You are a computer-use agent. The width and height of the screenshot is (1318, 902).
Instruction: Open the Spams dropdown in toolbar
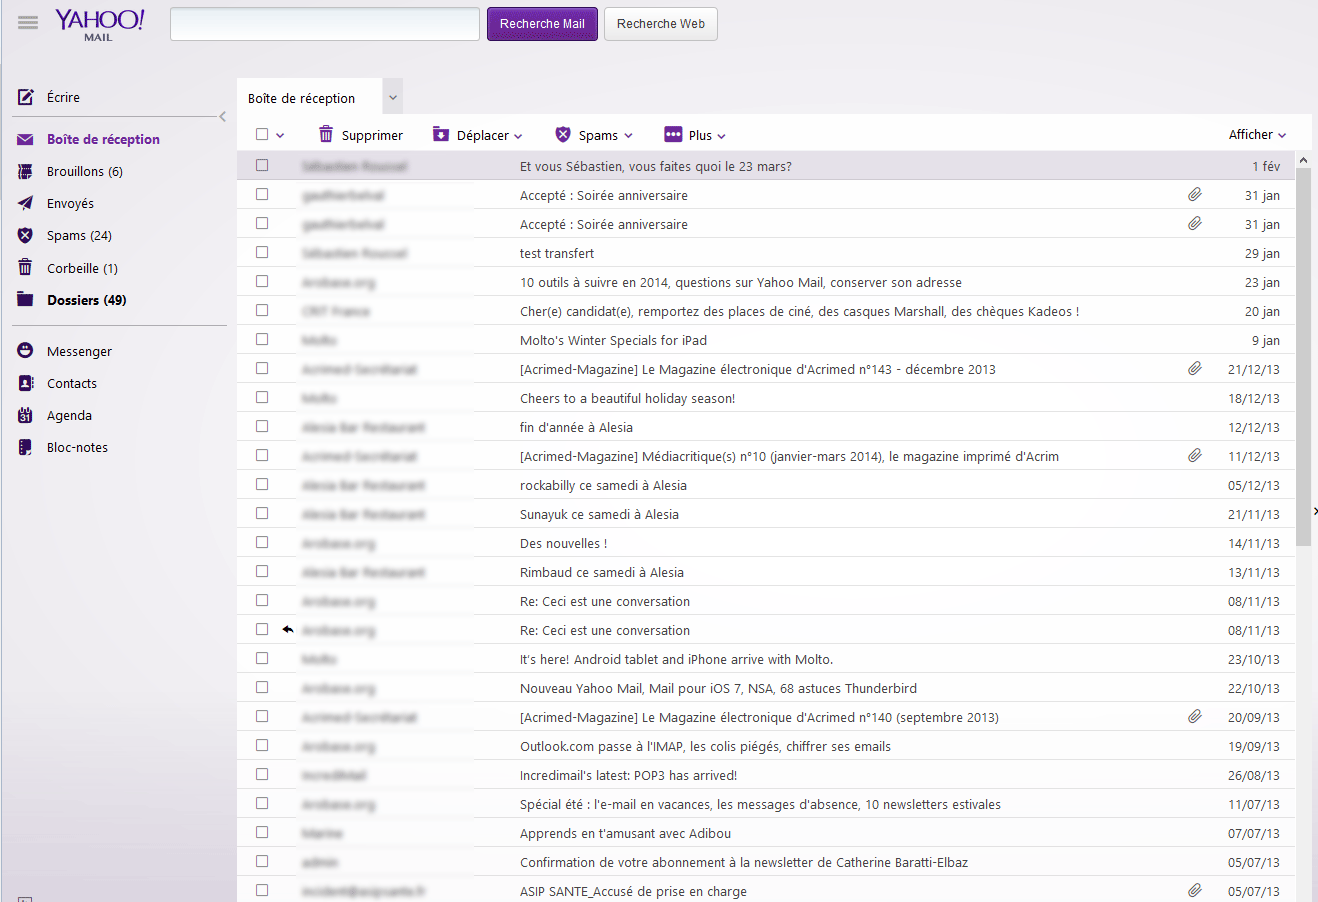628,136
